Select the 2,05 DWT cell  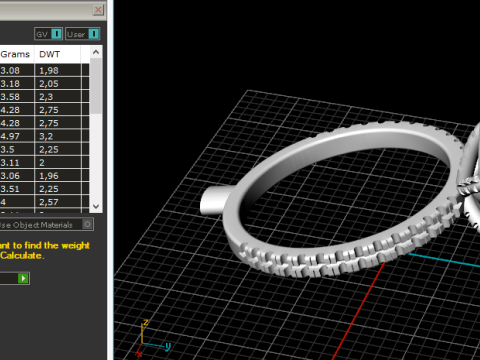click(58, 84)
